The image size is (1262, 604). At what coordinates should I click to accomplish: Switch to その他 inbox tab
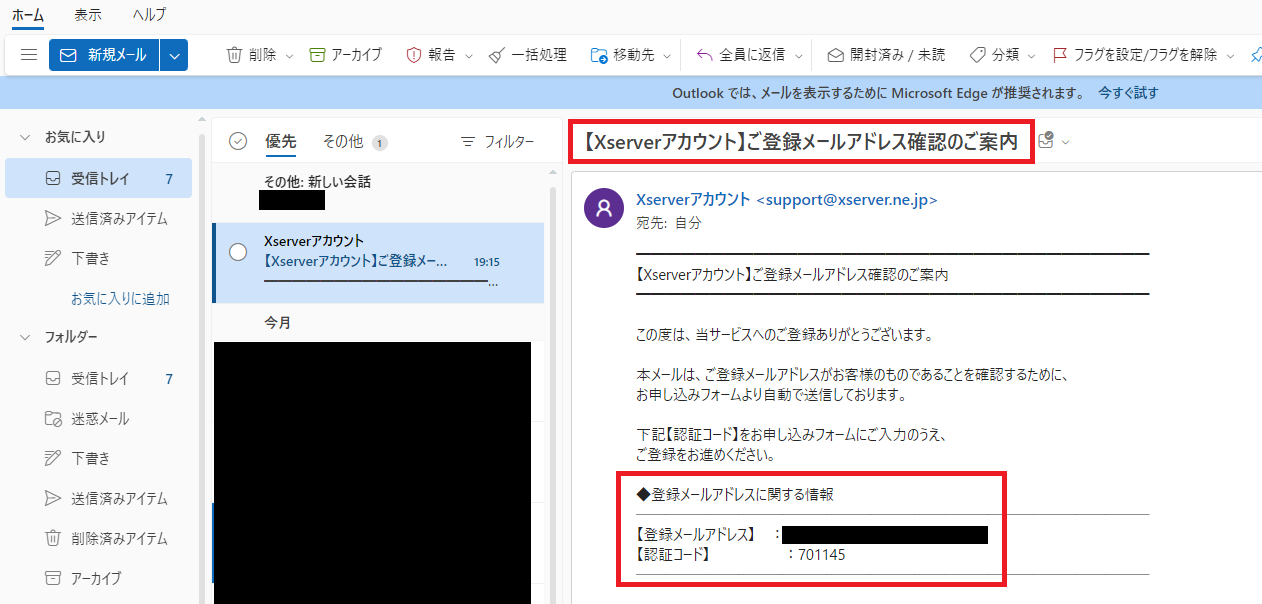(343, 142)
